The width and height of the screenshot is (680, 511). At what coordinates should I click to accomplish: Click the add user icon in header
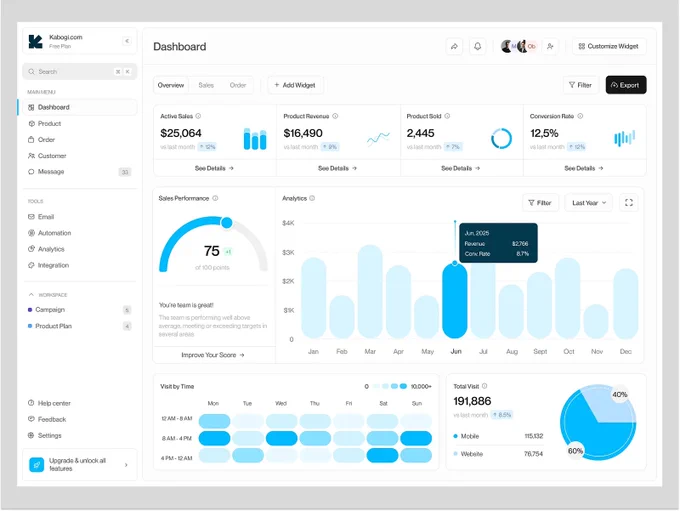[550, 46]
